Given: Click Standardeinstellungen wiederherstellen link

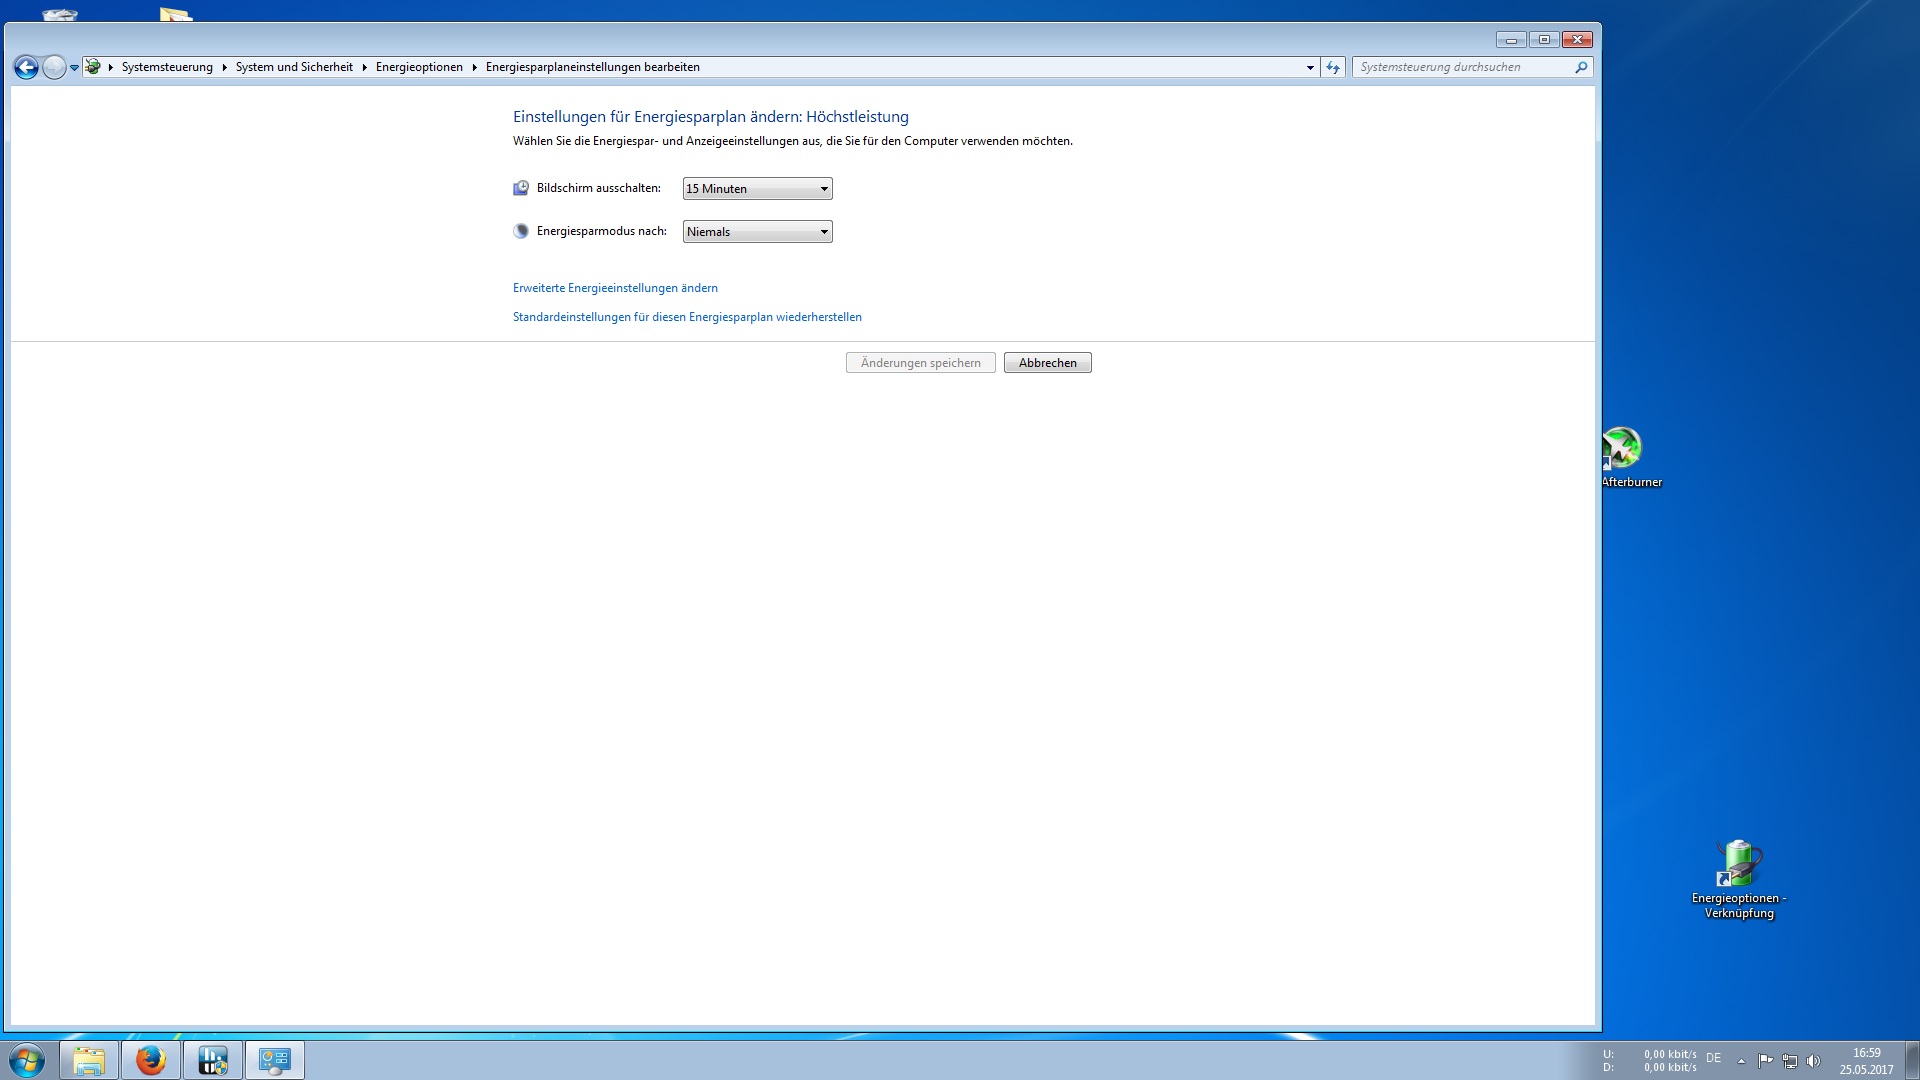Looking at the screenshot, I should tap(687, 317).
